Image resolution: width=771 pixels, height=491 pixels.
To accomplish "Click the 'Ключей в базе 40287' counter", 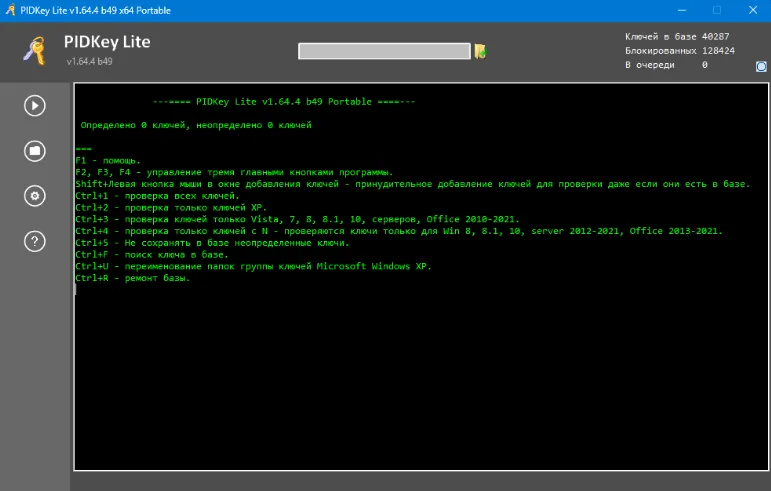I will coord(677,37).
